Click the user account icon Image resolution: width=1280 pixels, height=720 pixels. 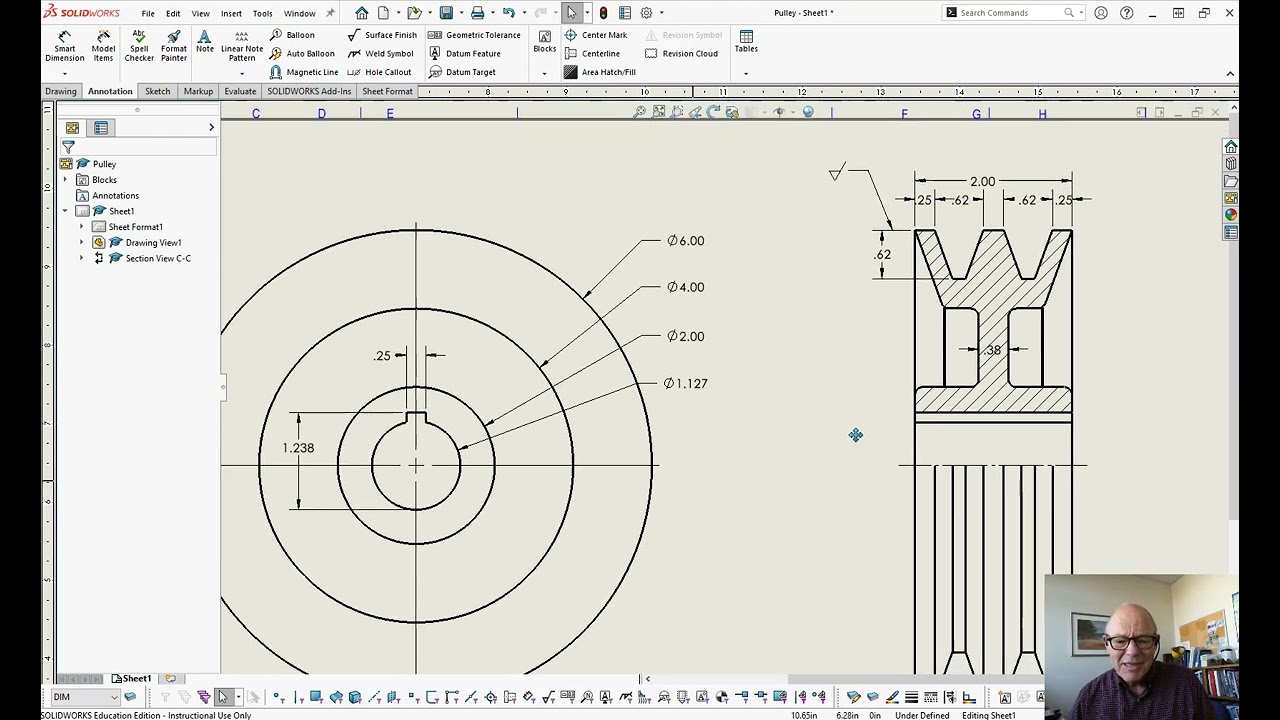[x=1101, y=13]
